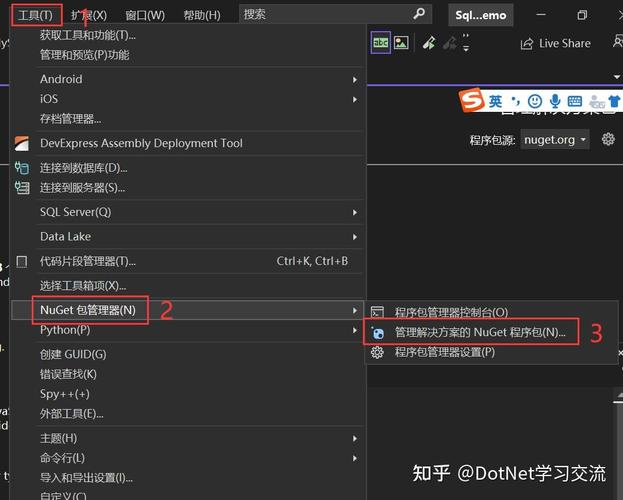The width and height of the screenshot is (623, 500).
Task: Click the abc text toolbar icon
Action: [x=381, y=42]
